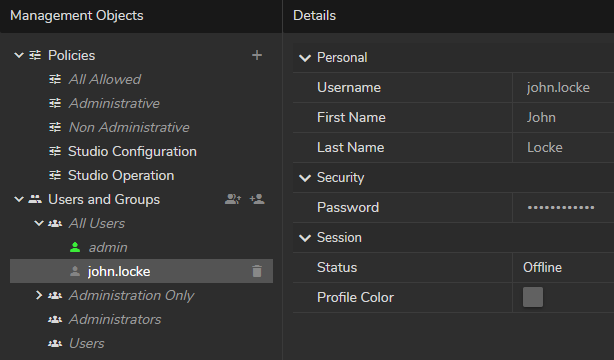
Task: Collapse the Session details section
Action: [x=305, y=238]
